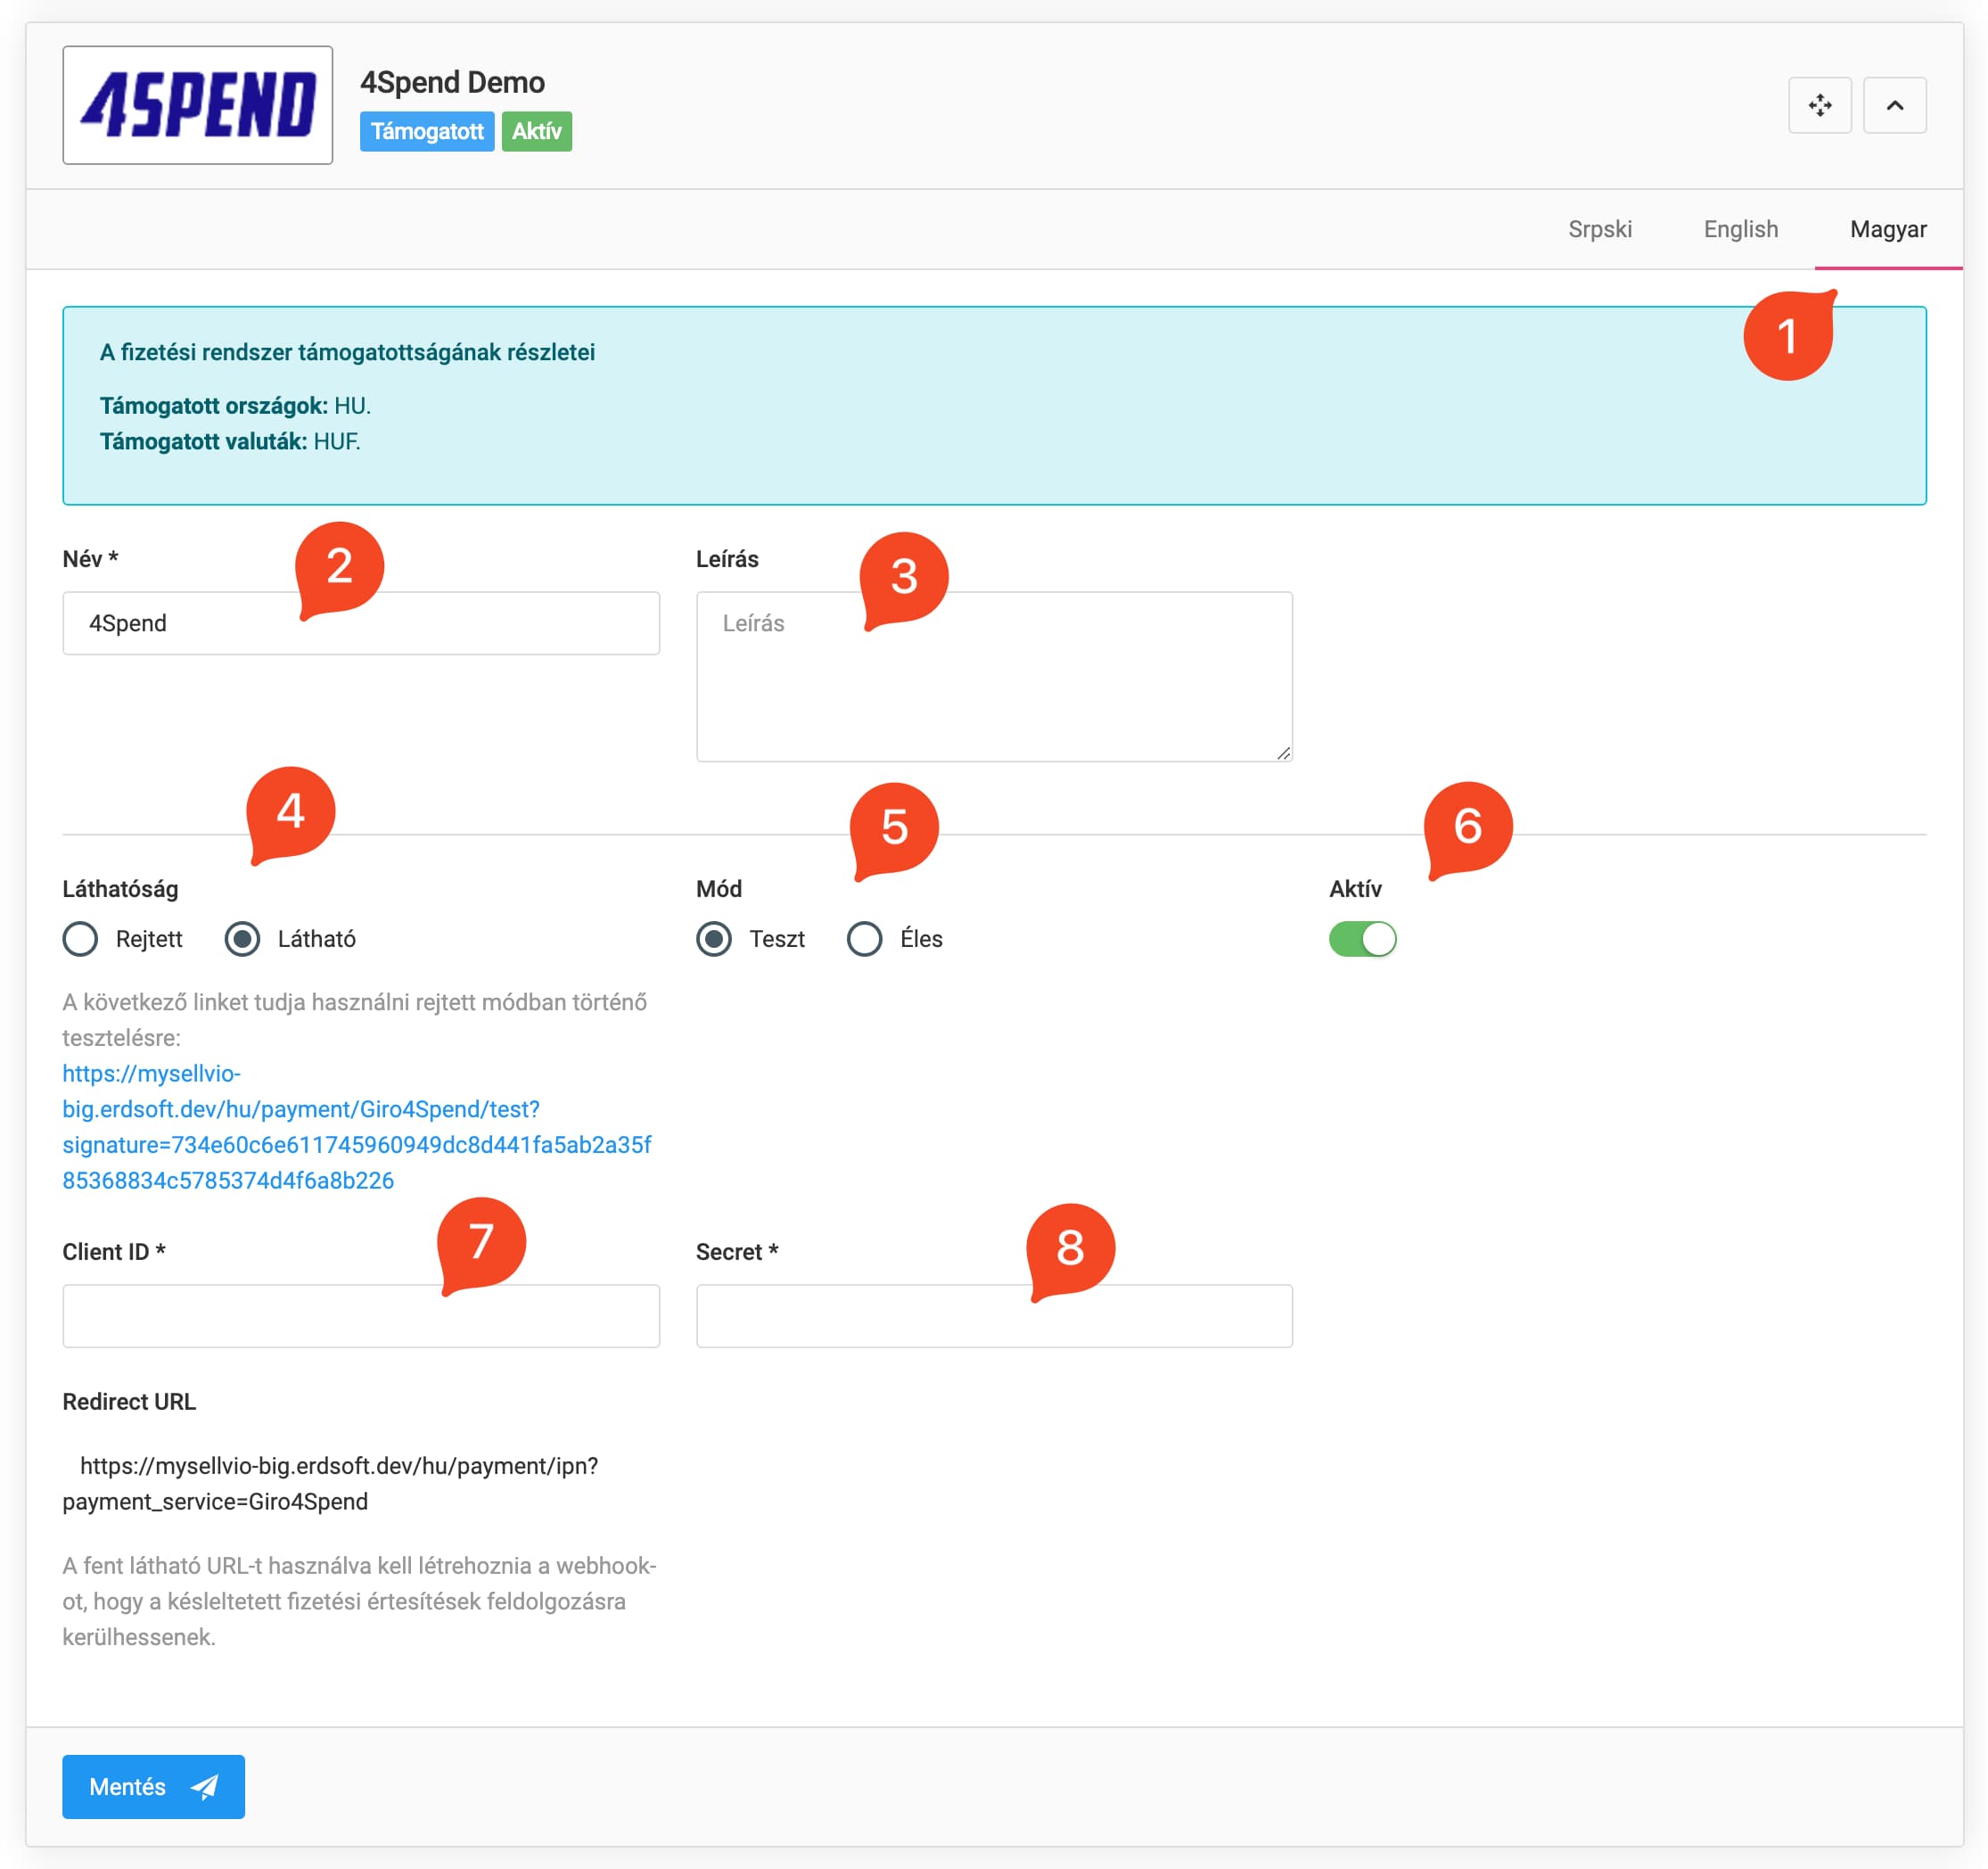Click the Mentés save button

point(153,1787)
